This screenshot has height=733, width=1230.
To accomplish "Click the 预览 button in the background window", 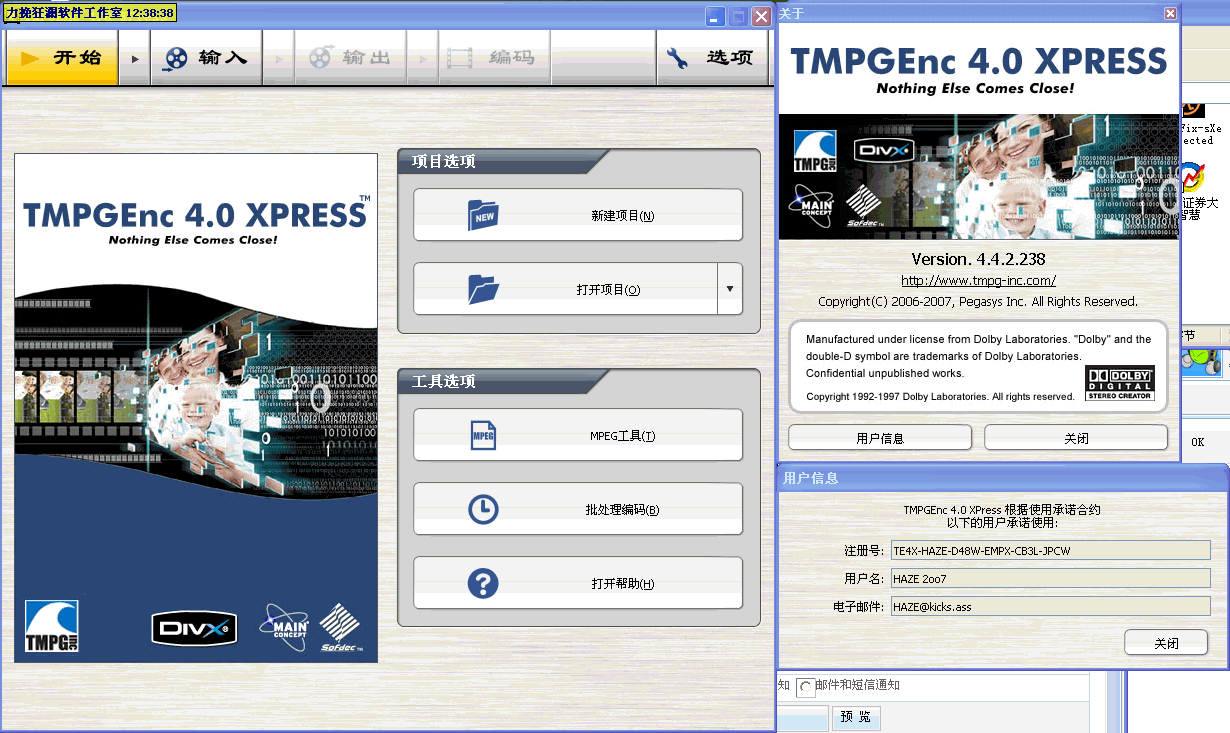I will pos(856,717).
